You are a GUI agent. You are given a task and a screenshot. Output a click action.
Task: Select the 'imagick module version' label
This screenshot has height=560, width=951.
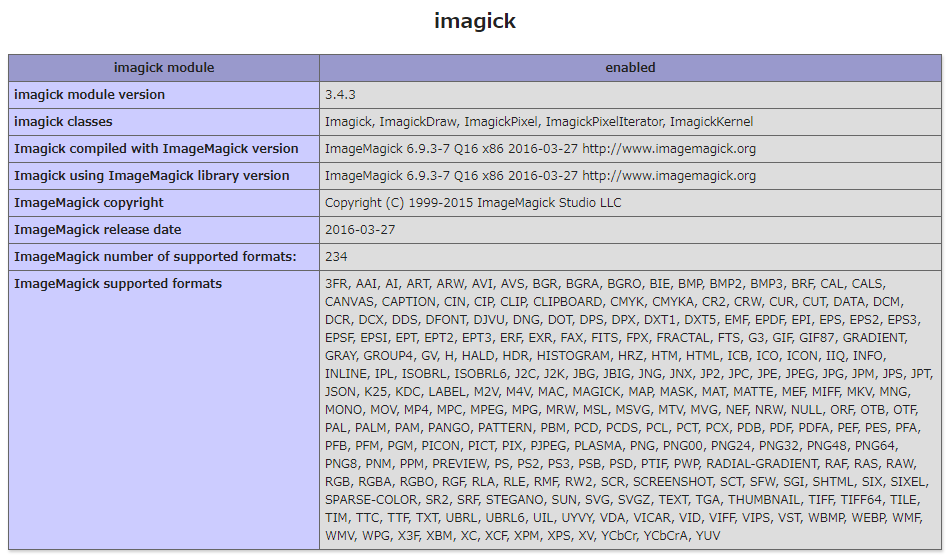point(89,95)
